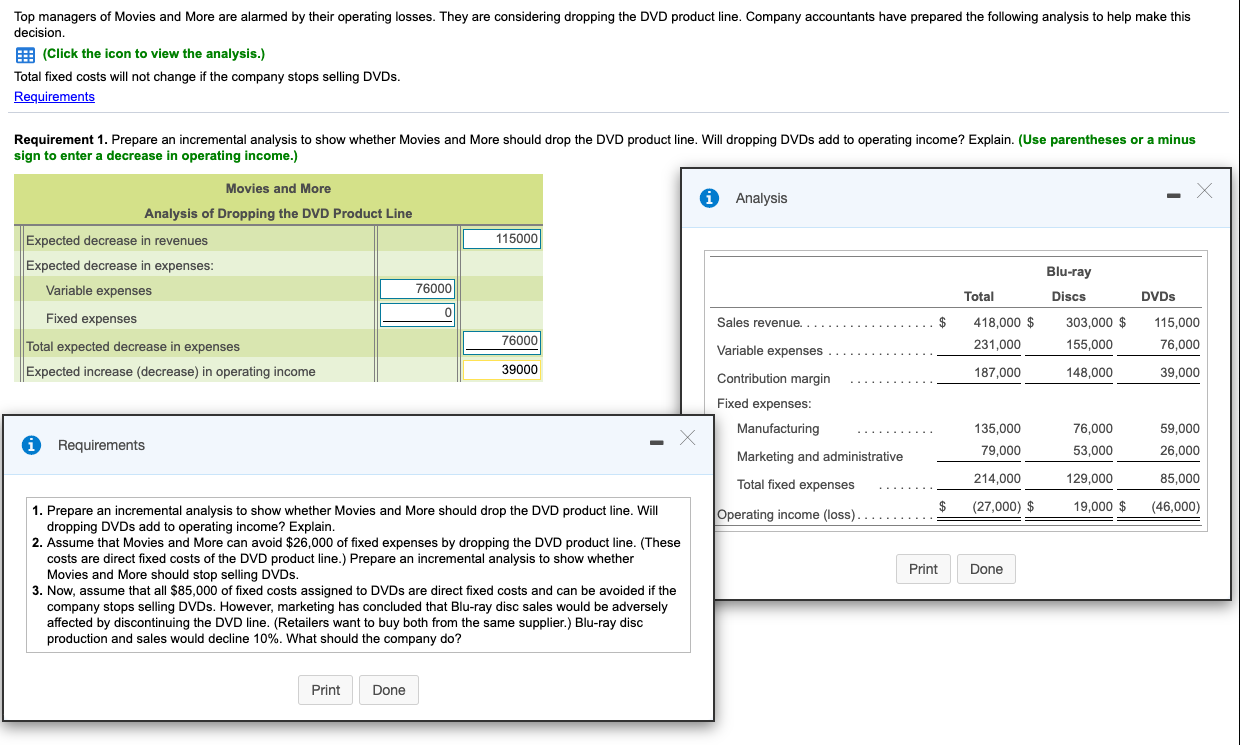Image resolution: width=1240 pixels, height=745 pixels.
Task: Click the Blu-ray variable expenses value 155,000
Action: pyautogui.click(x=1089, y=345)
